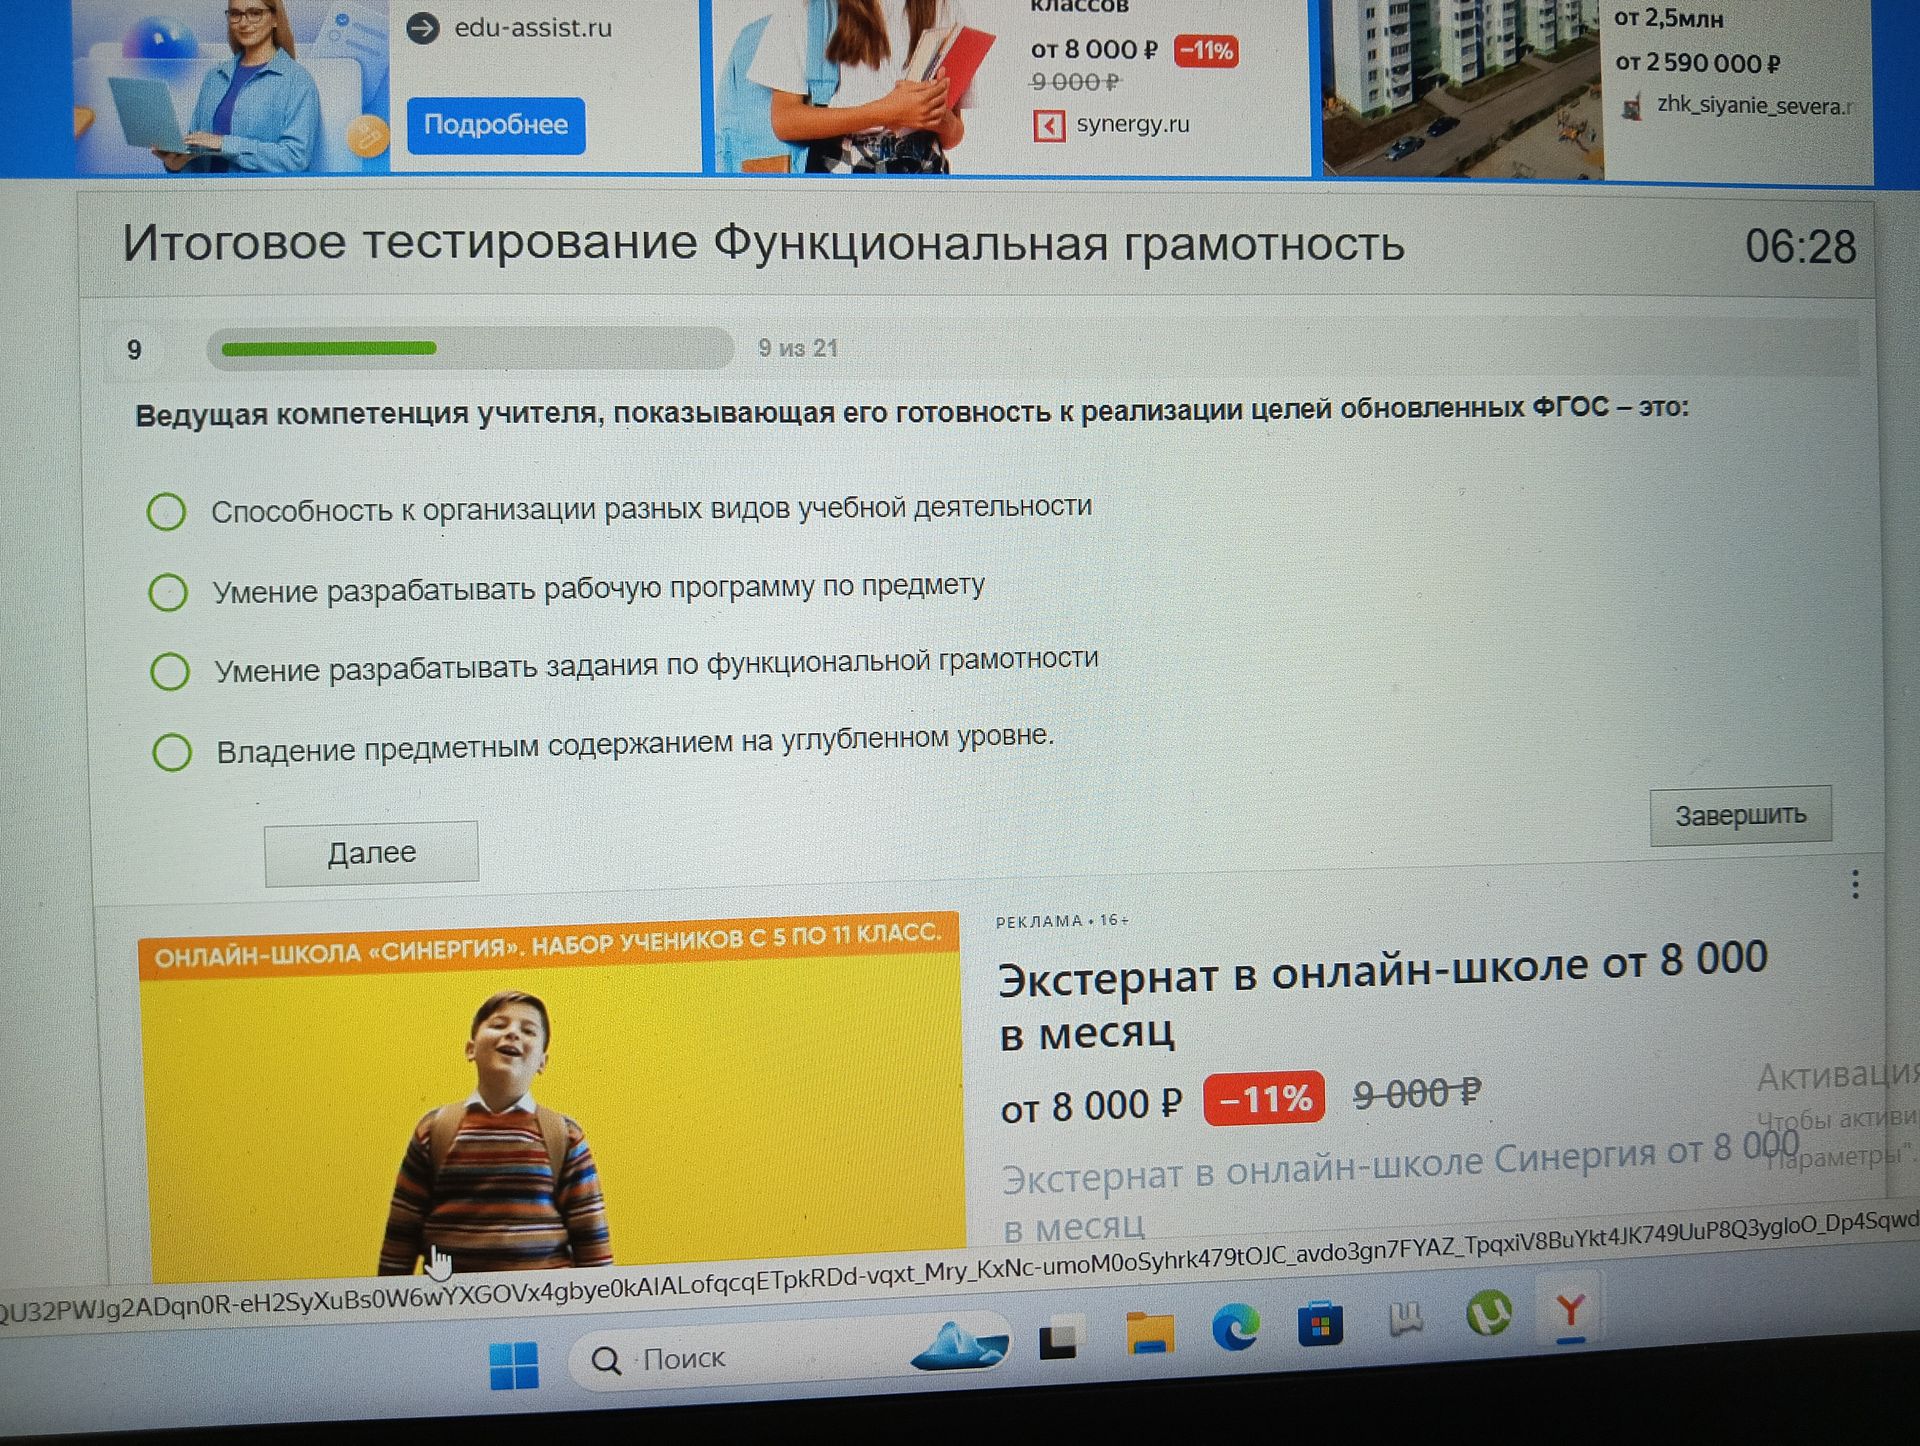This screenshot has width=1920, height=1446.
Task: Select 'Способность к организации разных видов' answer
Action: (x=167, y=511)
